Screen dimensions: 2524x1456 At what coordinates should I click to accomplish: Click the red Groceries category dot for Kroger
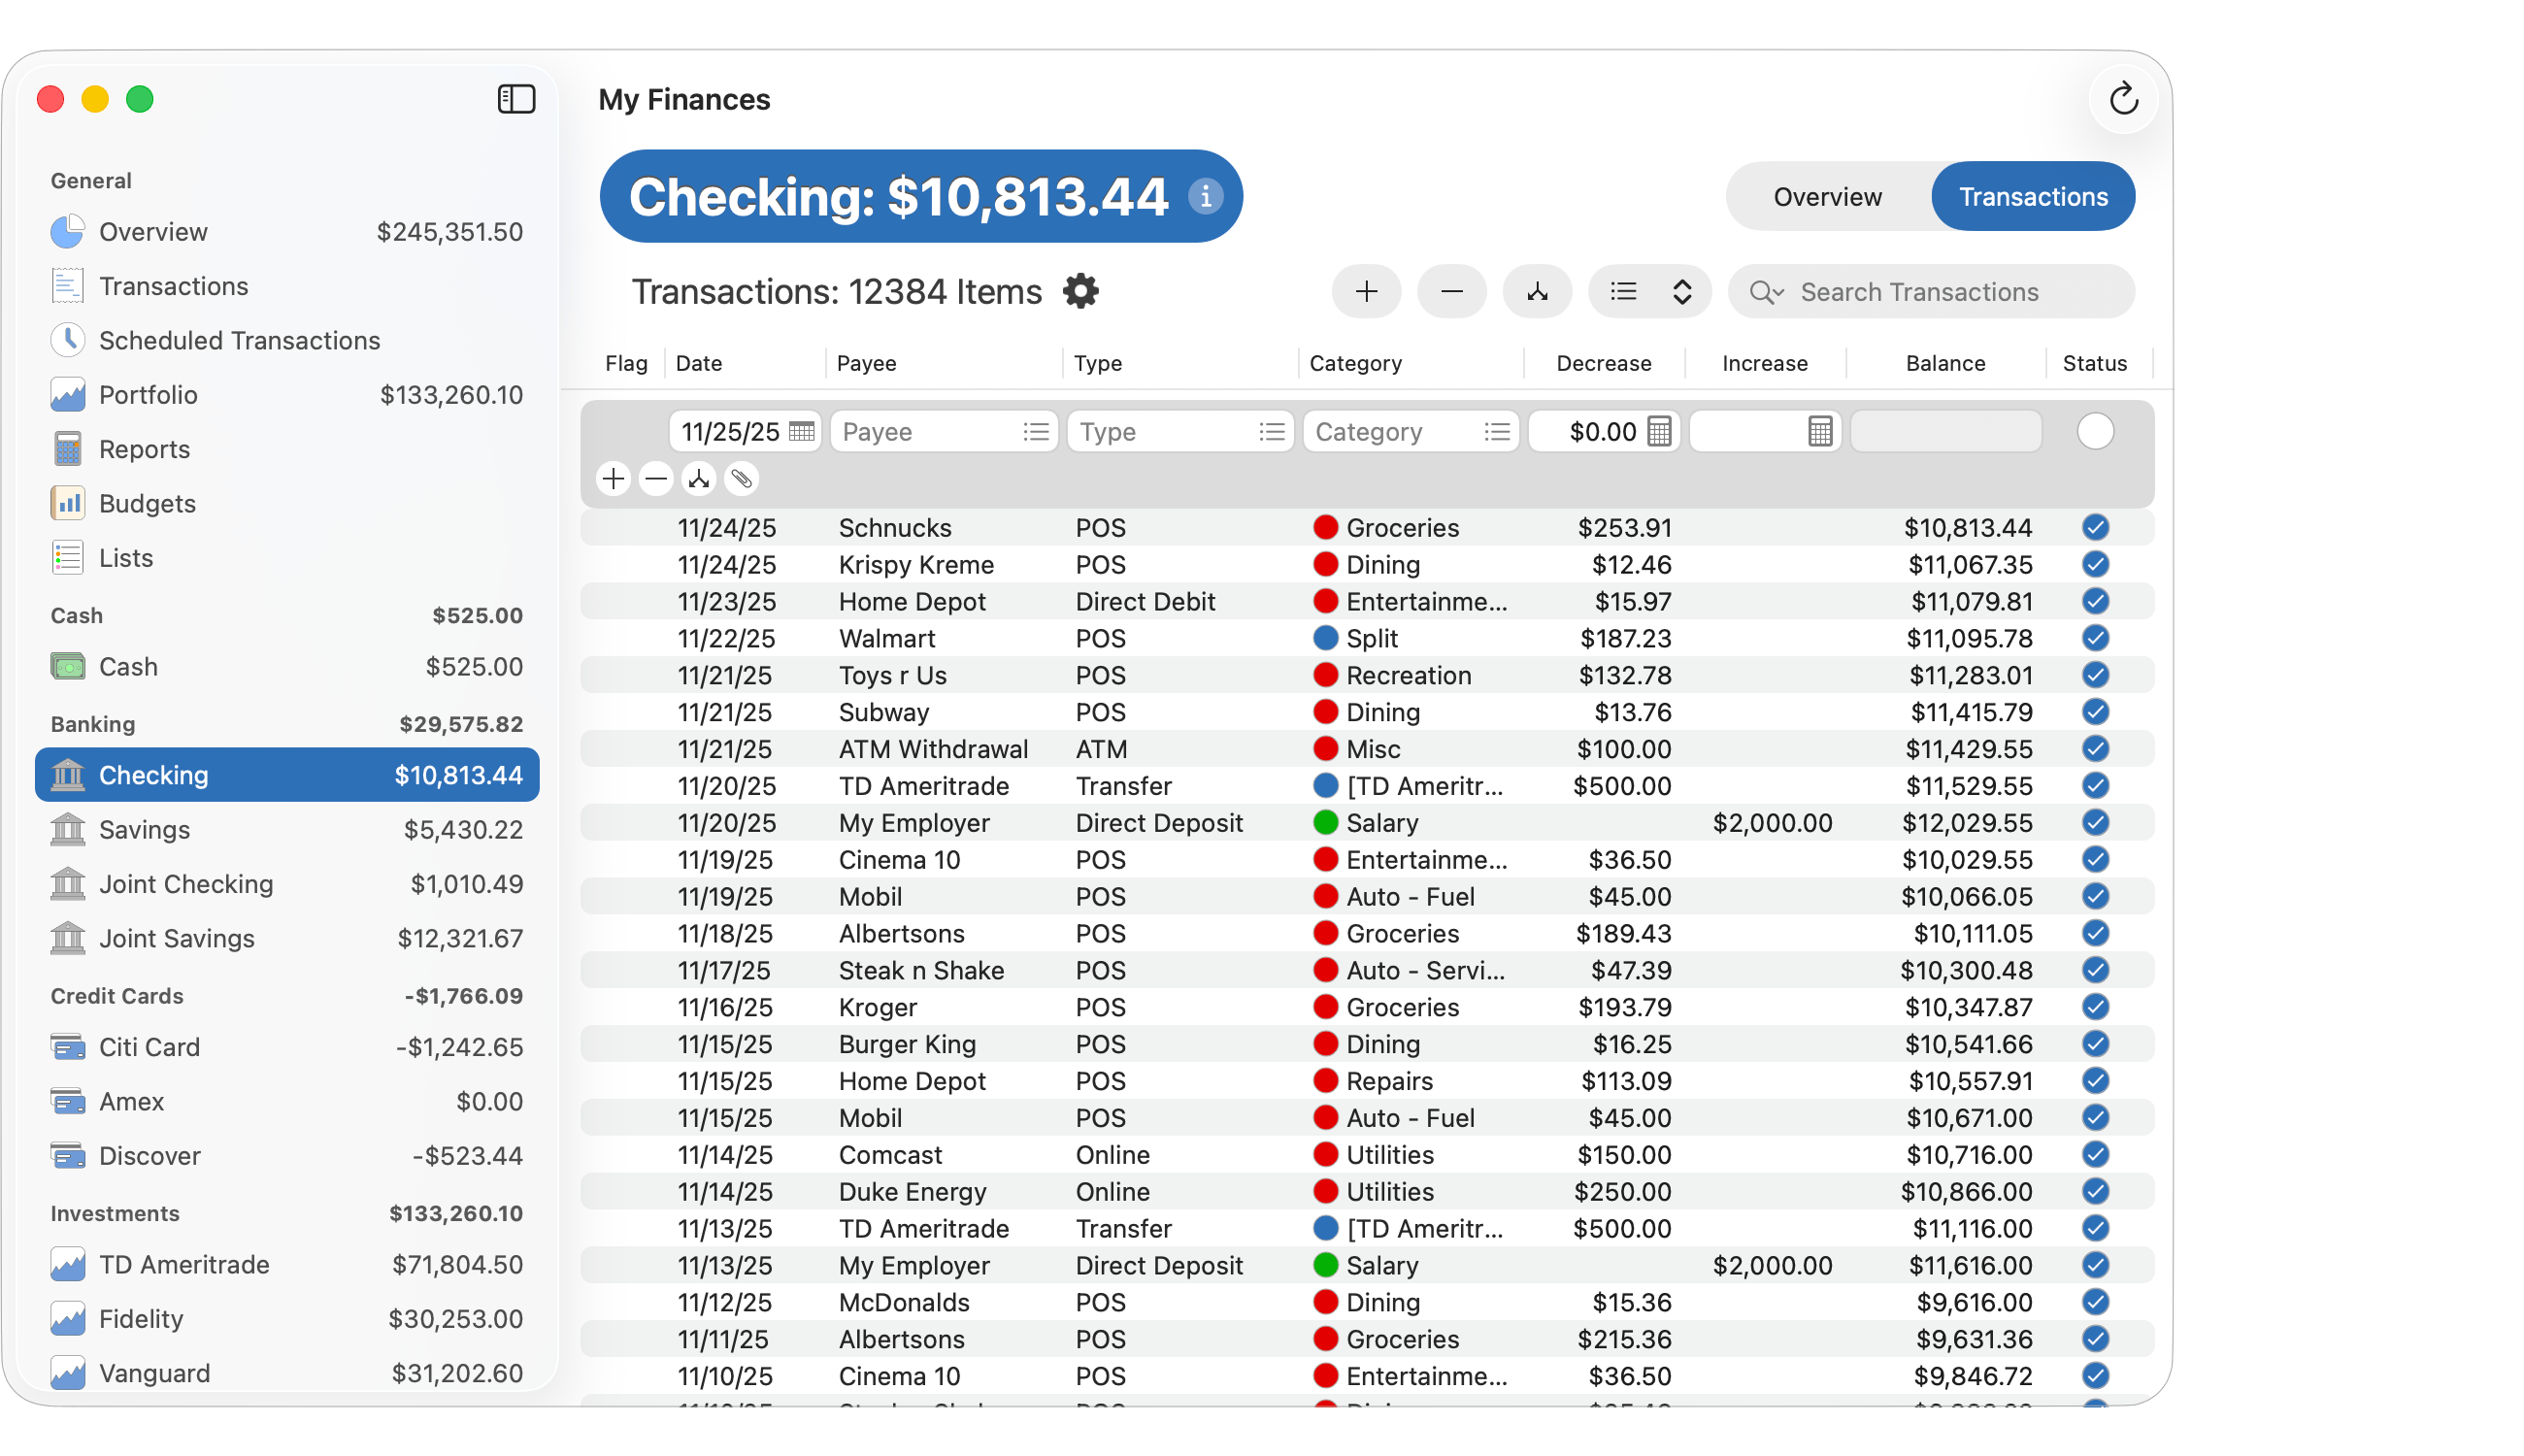(1325, 1007)
